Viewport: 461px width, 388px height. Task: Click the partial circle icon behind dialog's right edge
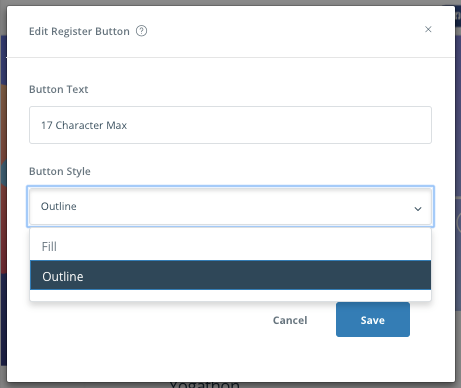(459, 222)
